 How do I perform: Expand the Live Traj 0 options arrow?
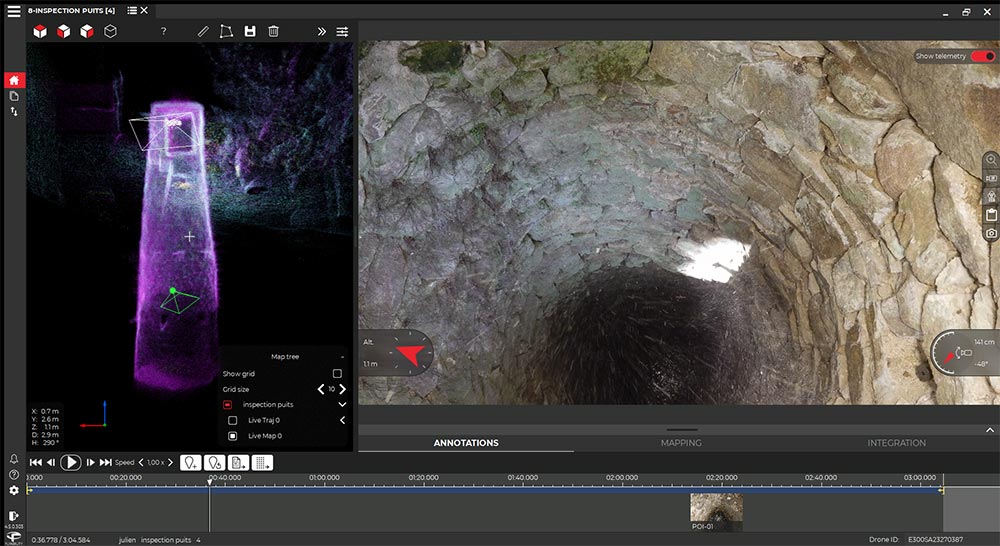[x=342, y=420]
